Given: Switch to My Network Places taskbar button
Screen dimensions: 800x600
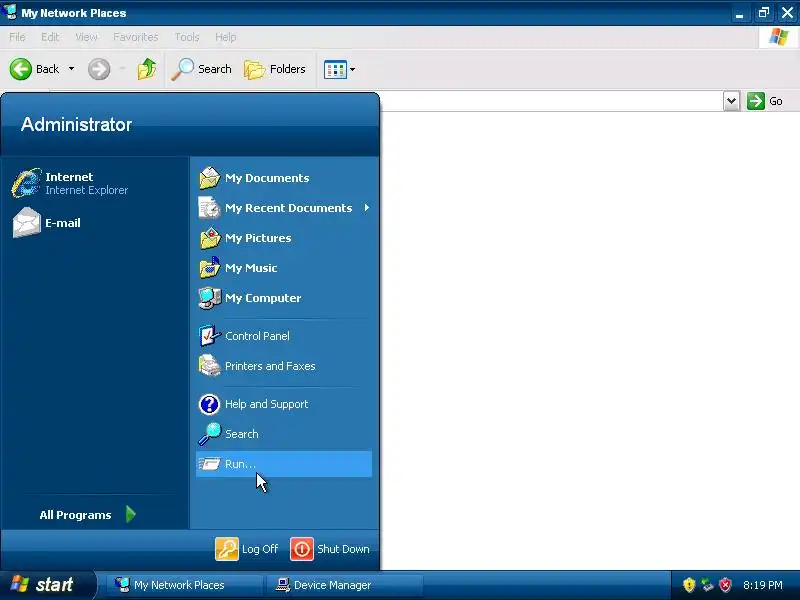Looking at the screenshot, I should pos(185,585).
